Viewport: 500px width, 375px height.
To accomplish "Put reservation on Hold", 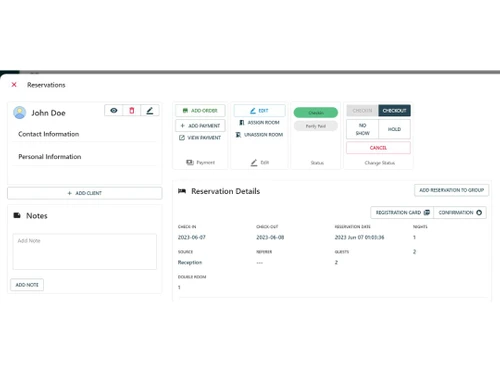I will click(394, 129).
